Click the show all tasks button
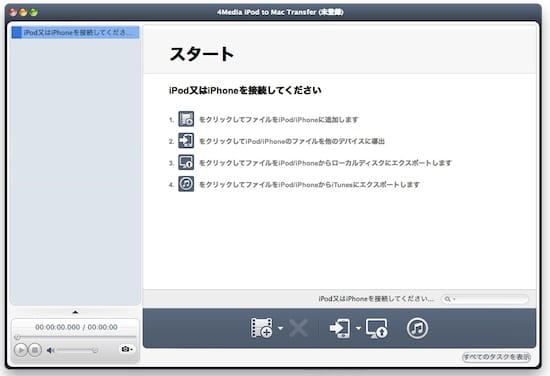Image resolution: width=550 pixels, height=376 pixels. (x=496, y=357)
